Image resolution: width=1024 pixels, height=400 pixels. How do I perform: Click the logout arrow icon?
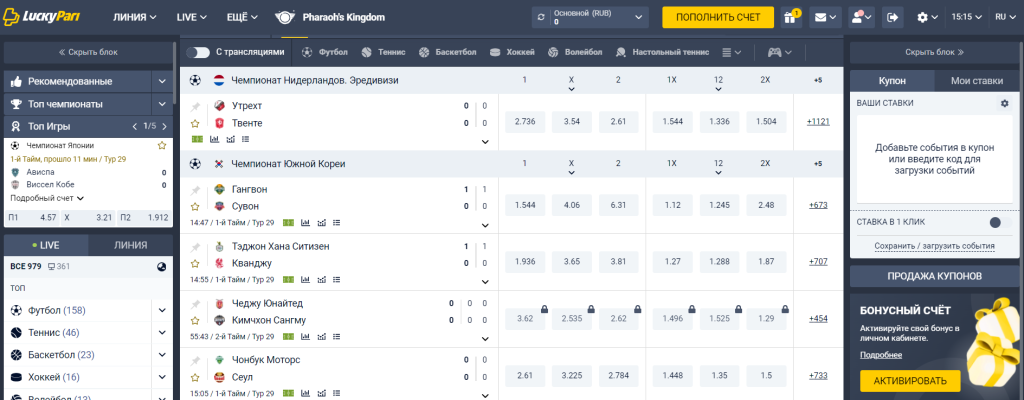[893, 17]
